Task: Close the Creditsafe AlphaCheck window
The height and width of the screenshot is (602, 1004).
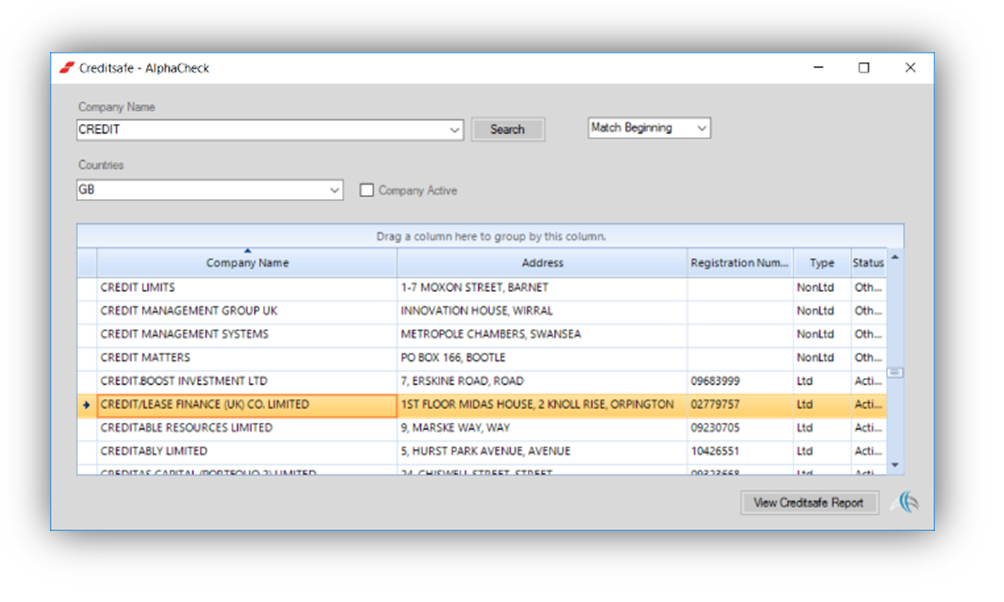Action: pyautogui.click(x=910, y=68)
